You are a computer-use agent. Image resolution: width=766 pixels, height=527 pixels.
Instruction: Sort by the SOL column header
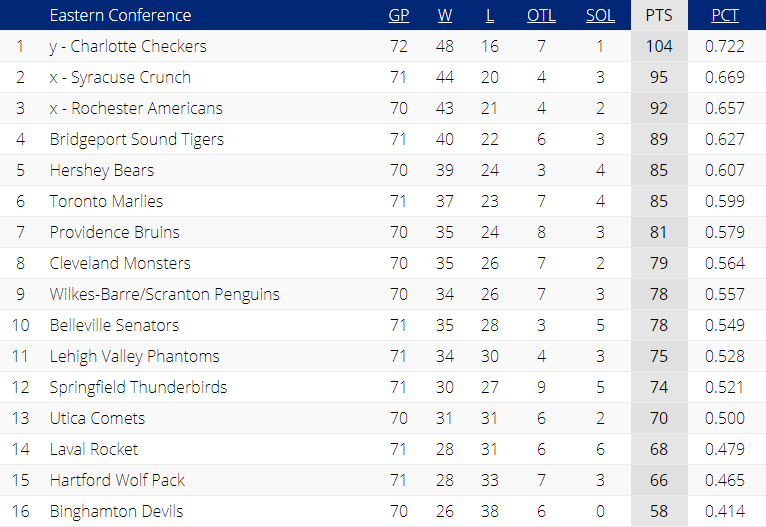point(600,16)
